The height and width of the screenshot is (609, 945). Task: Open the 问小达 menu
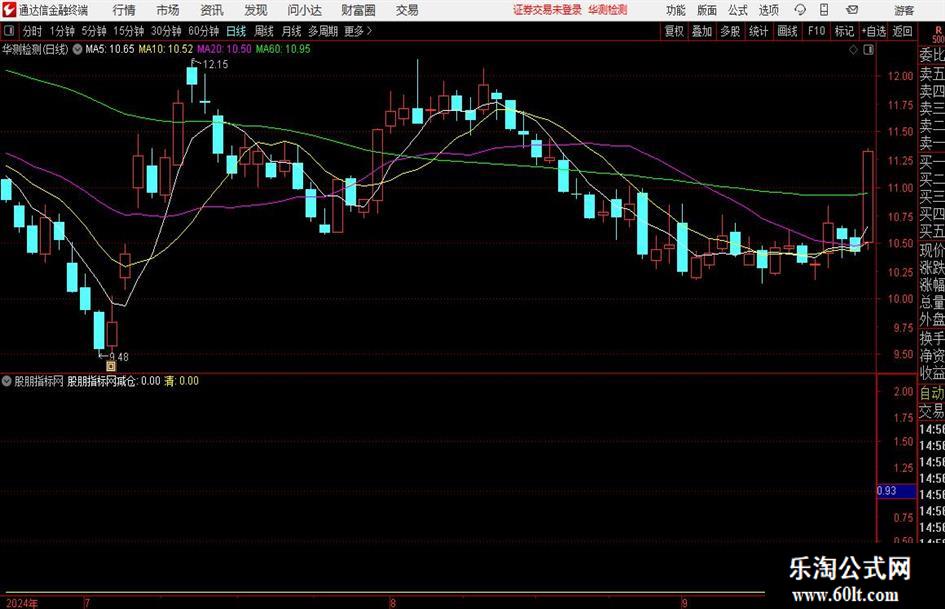tap(304, 10)
